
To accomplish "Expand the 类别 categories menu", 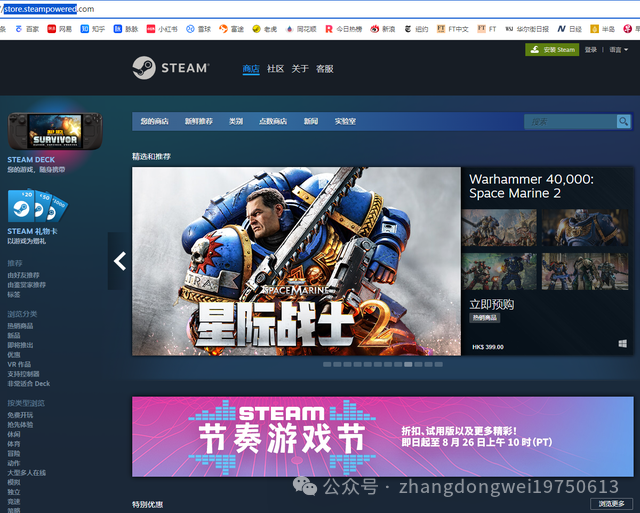I will pos(236,121).
